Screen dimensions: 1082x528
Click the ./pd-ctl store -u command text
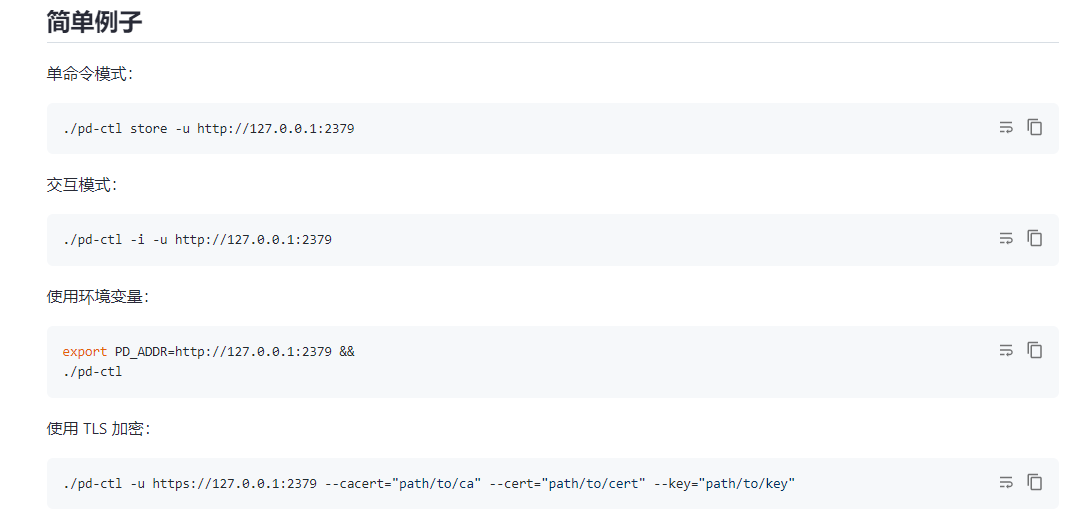(x=208, y=128)
